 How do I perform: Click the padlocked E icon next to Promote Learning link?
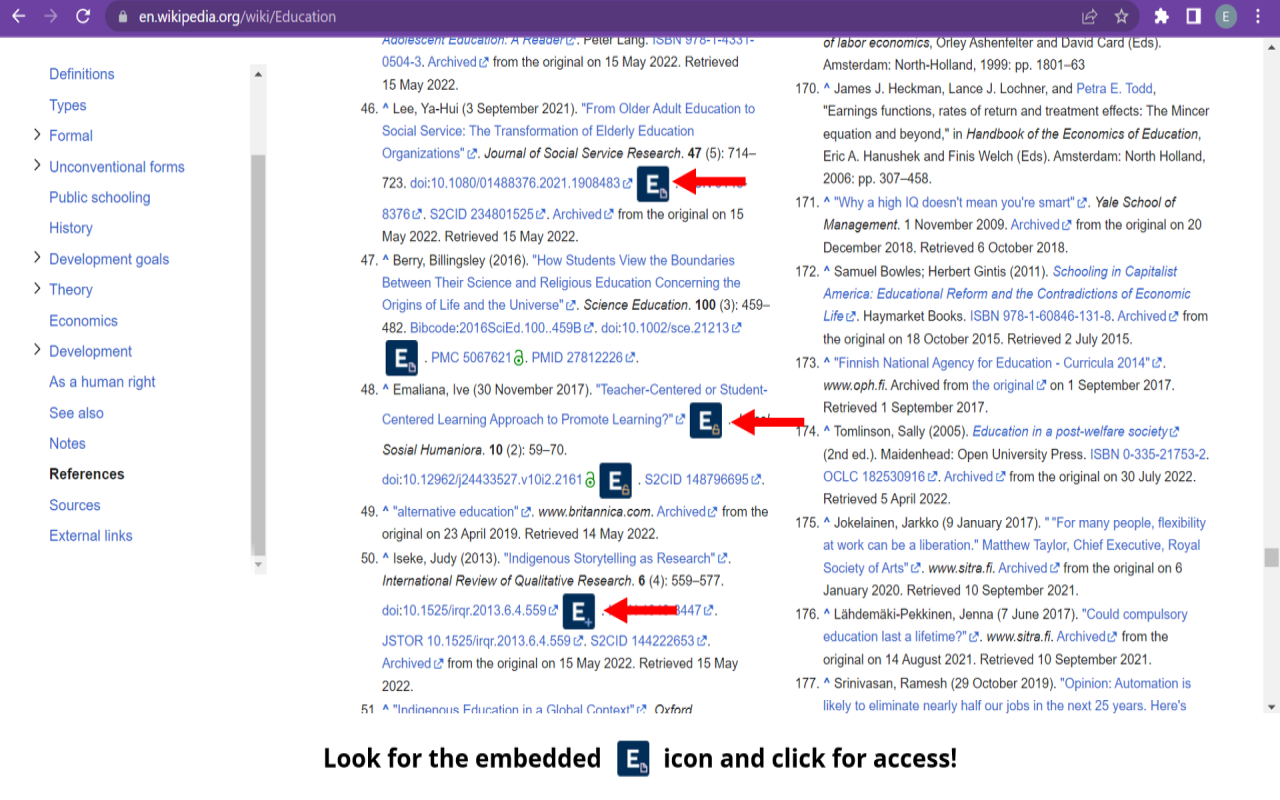(704, 420)
